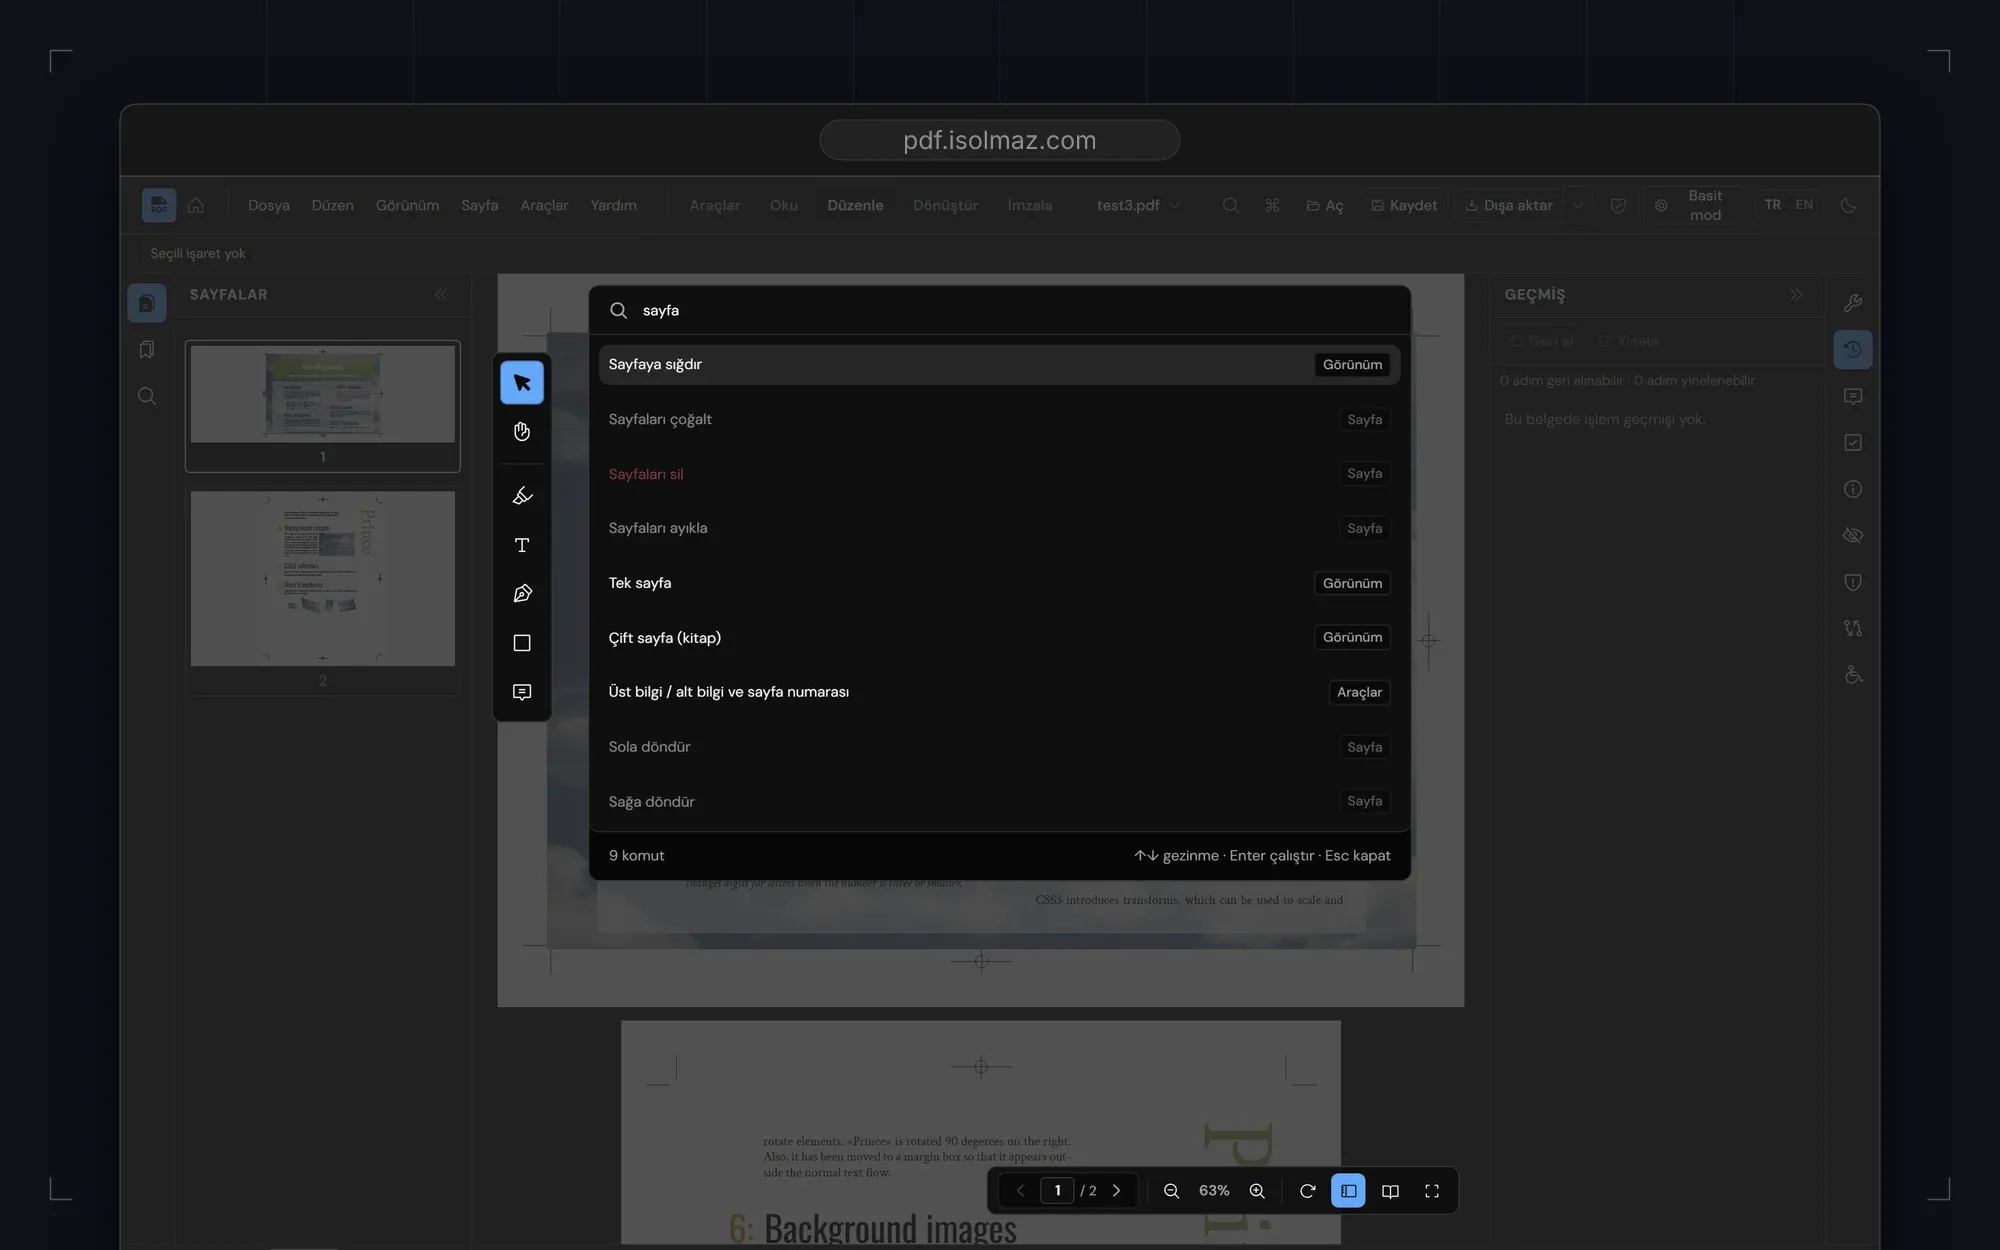Open the wrench tools panel icon
2000x1250 pixels.
click(x=1853, y=303)
